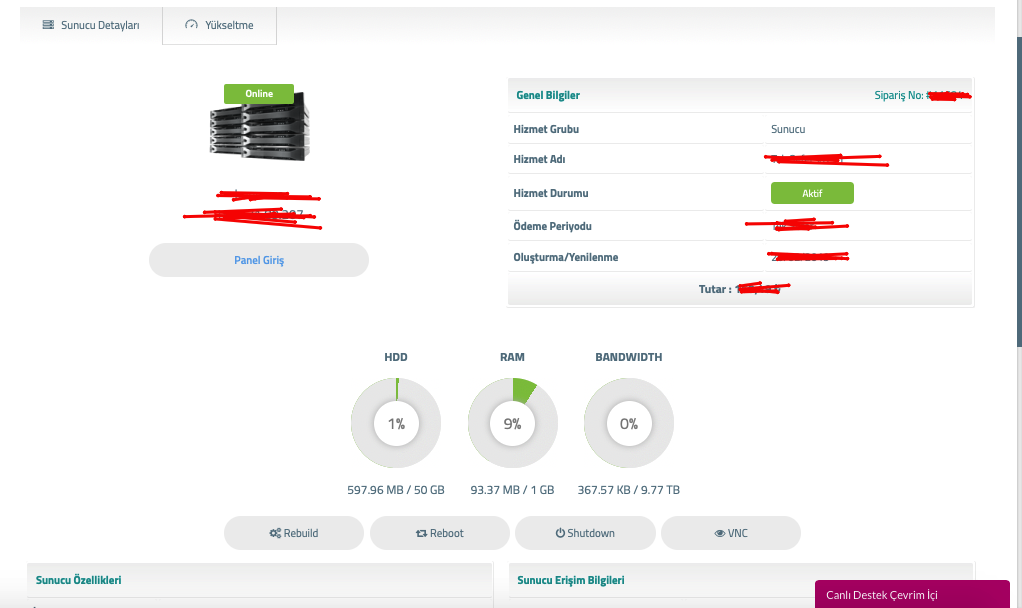The width and height of the screenshot is (1022, 608).
Task: Expand the Sunucu Özellikleri panel header
Action: click(79, 580)
